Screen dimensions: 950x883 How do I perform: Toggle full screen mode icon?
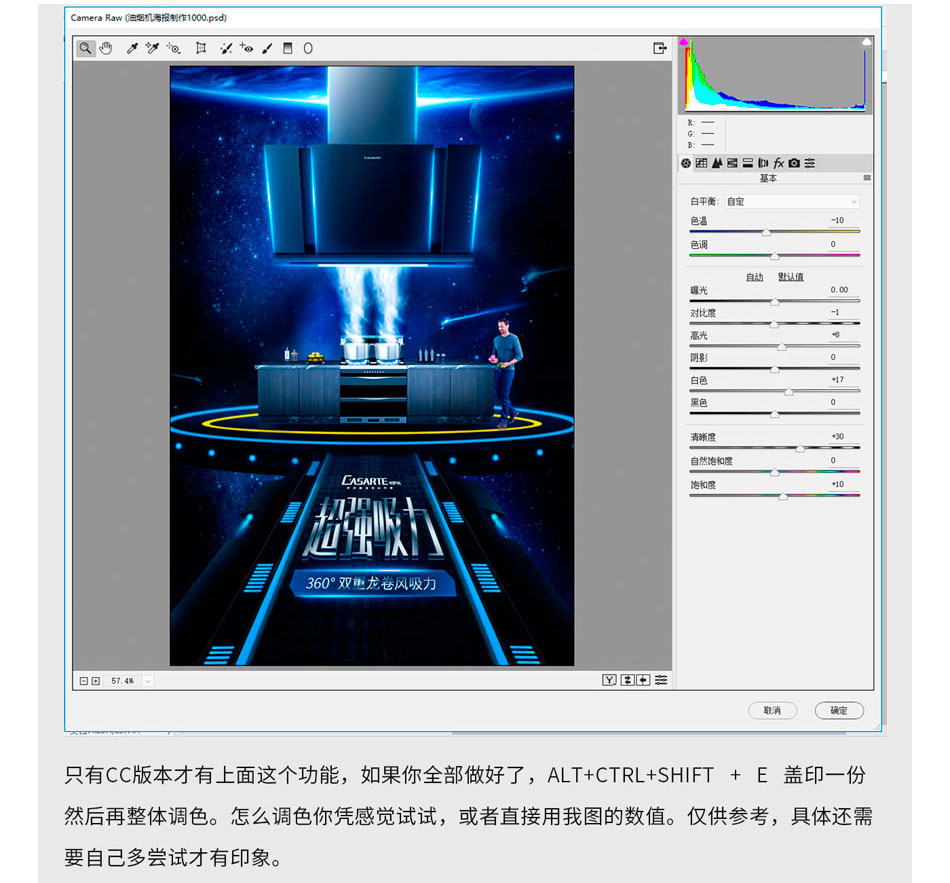click(x=660, y=48)
